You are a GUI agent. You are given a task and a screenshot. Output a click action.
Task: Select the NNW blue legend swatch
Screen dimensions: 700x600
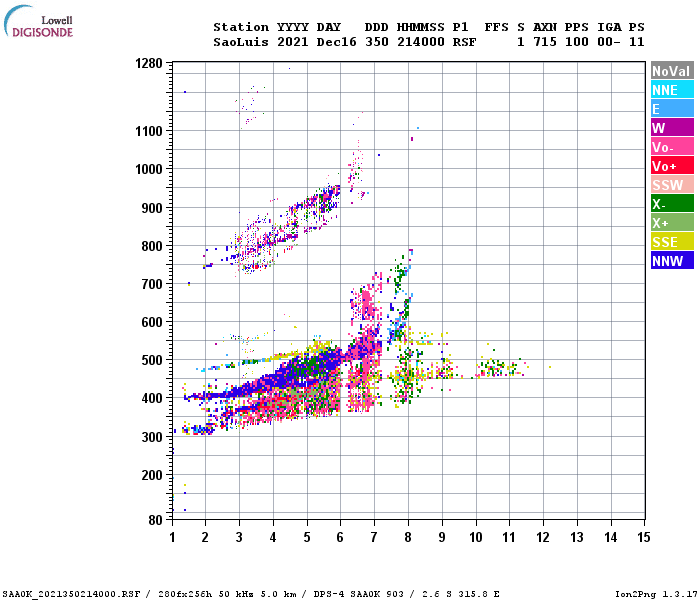pyautogui.click(x=672, y=261)
